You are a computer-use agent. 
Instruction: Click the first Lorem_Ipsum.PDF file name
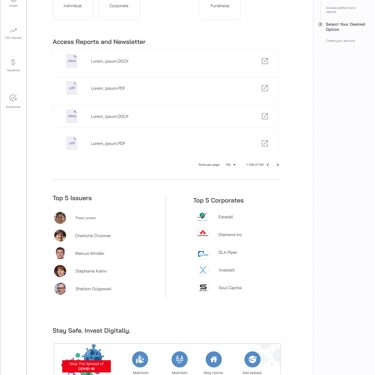click(x=108, y=88)
